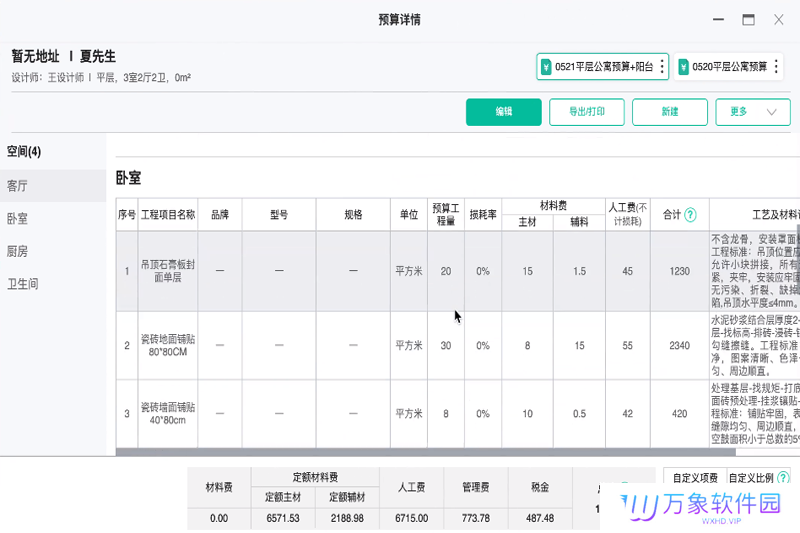
Task: Click the 主材 sub-column header
Action: click(528, 222)
